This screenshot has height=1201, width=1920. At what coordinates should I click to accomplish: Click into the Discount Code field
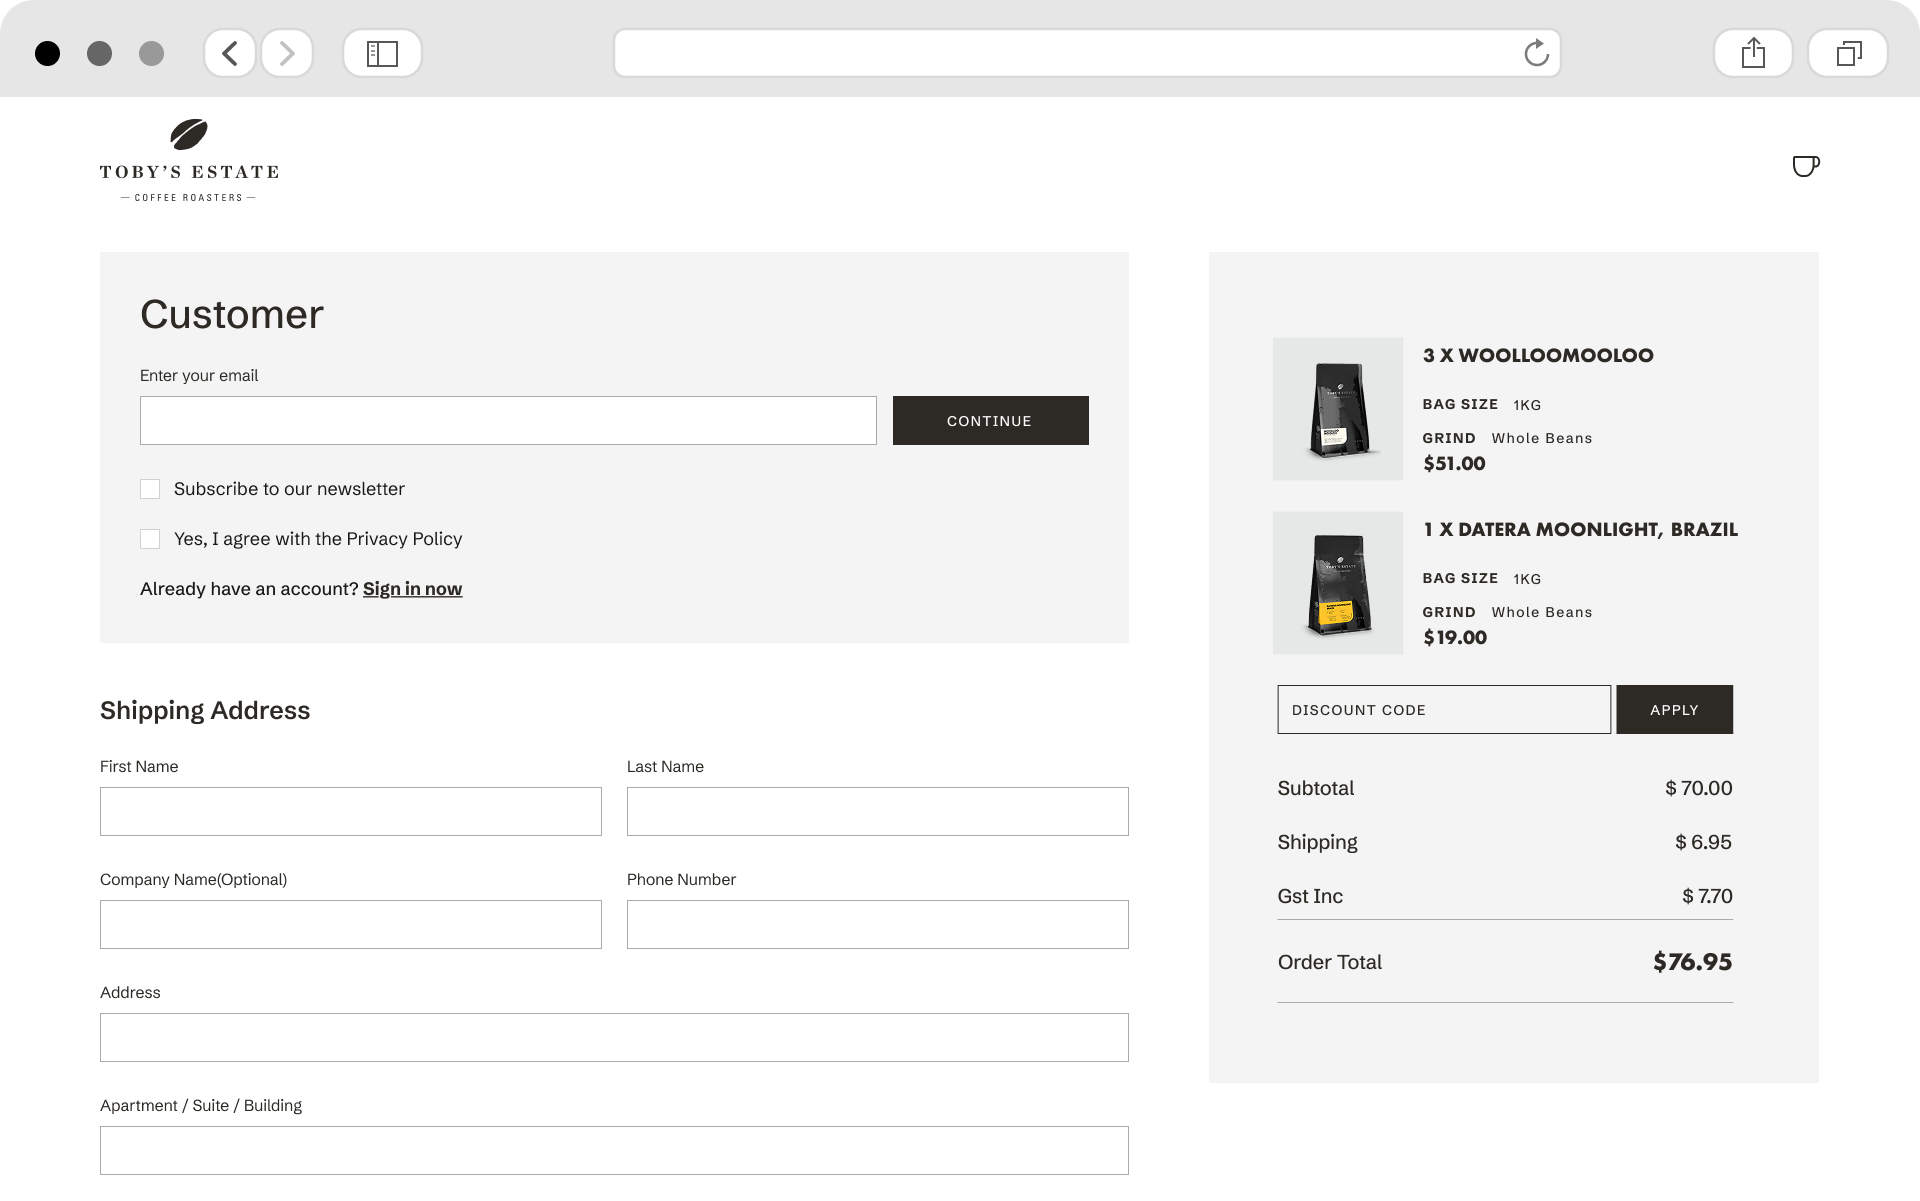1443,710
